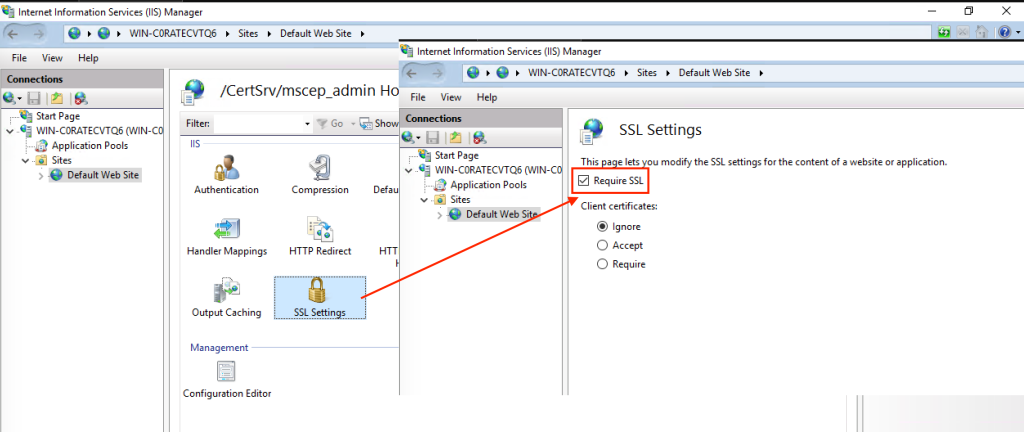The height and width of the screenshot is (432, 1024).
Task: Collapse Sites node in the front window tree
Action: point(424,199)
